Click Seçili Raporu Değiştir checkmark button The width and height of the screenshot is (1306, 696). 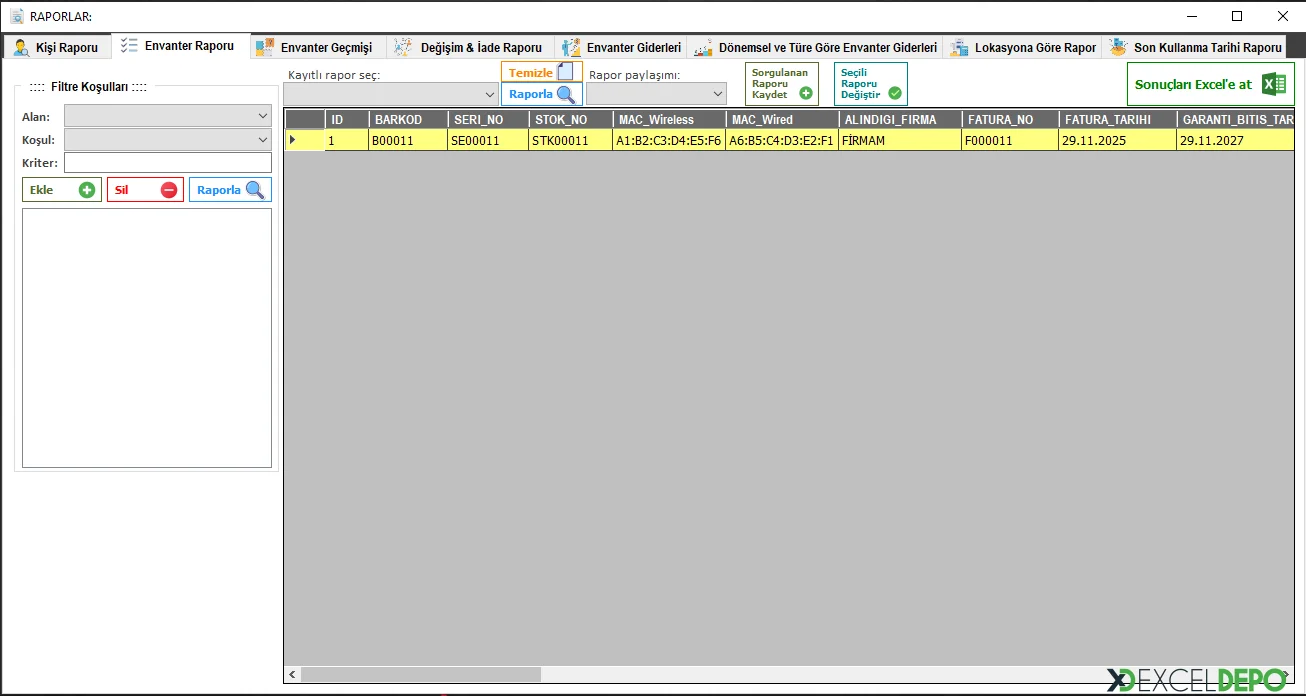870,84
